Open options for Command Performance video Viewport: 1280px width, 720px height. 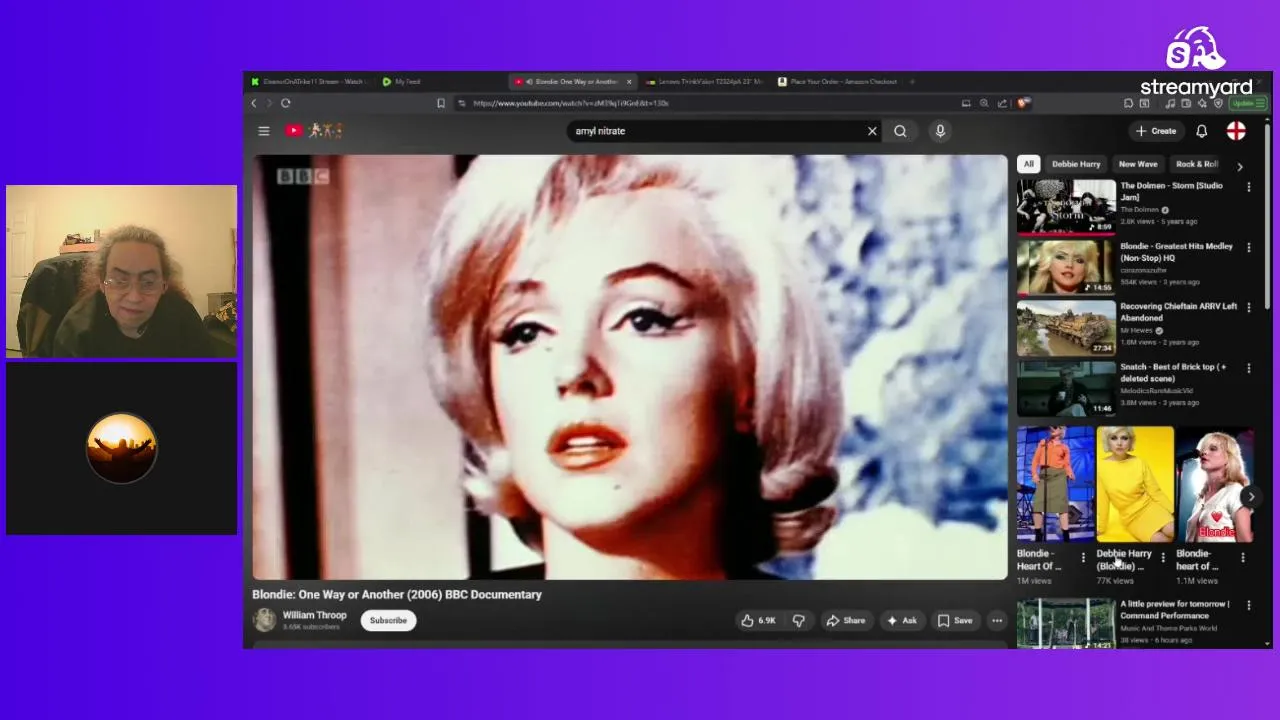(x=1248, y=606)
